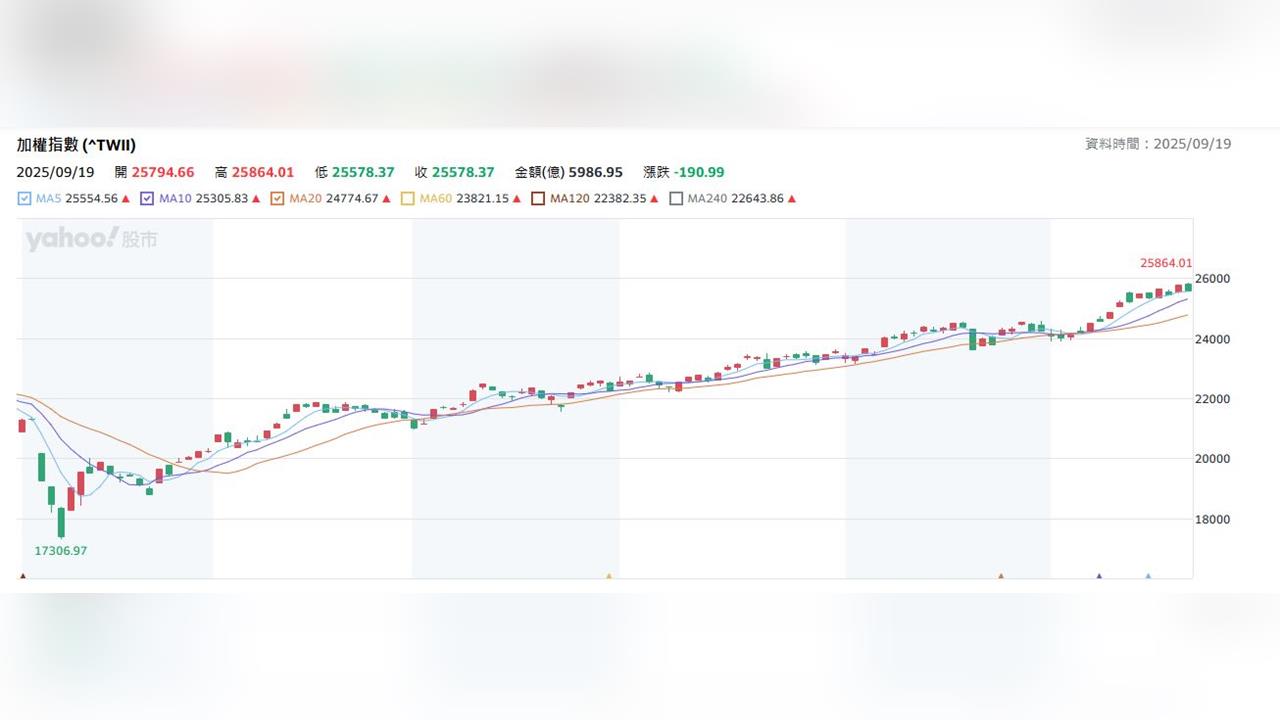Click the open price 25794.66
The image size is (1280, 720).
(x=163, y=172)
